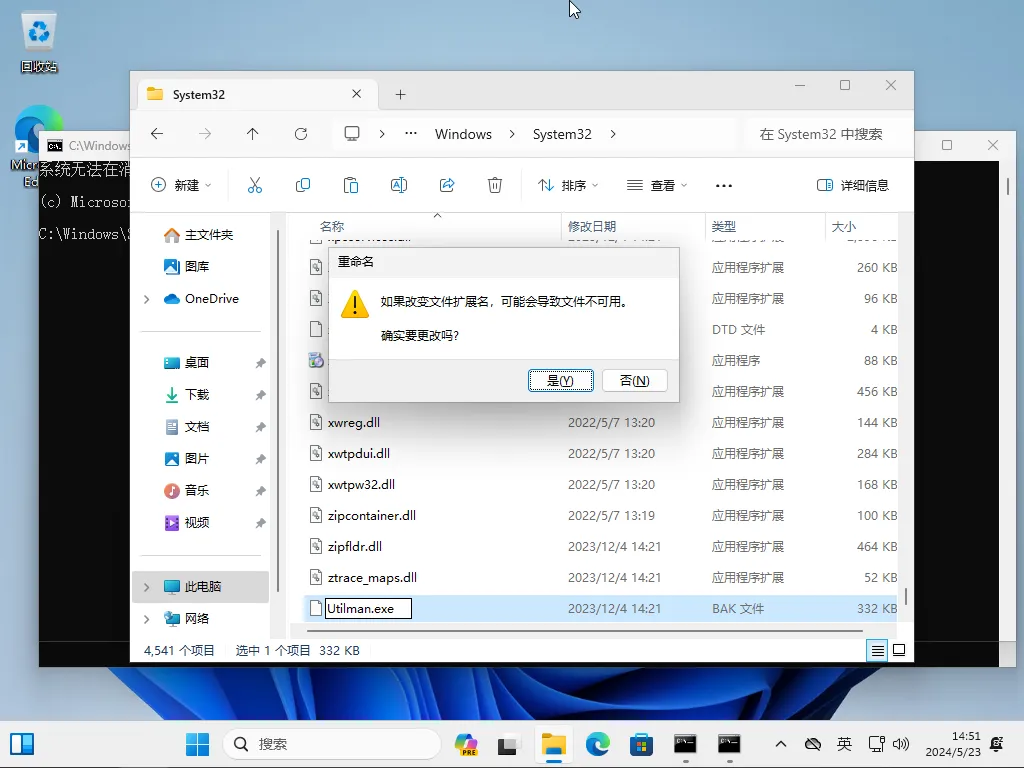
Task: Click the Delete trash icon in toolbar
Action: 495,185
